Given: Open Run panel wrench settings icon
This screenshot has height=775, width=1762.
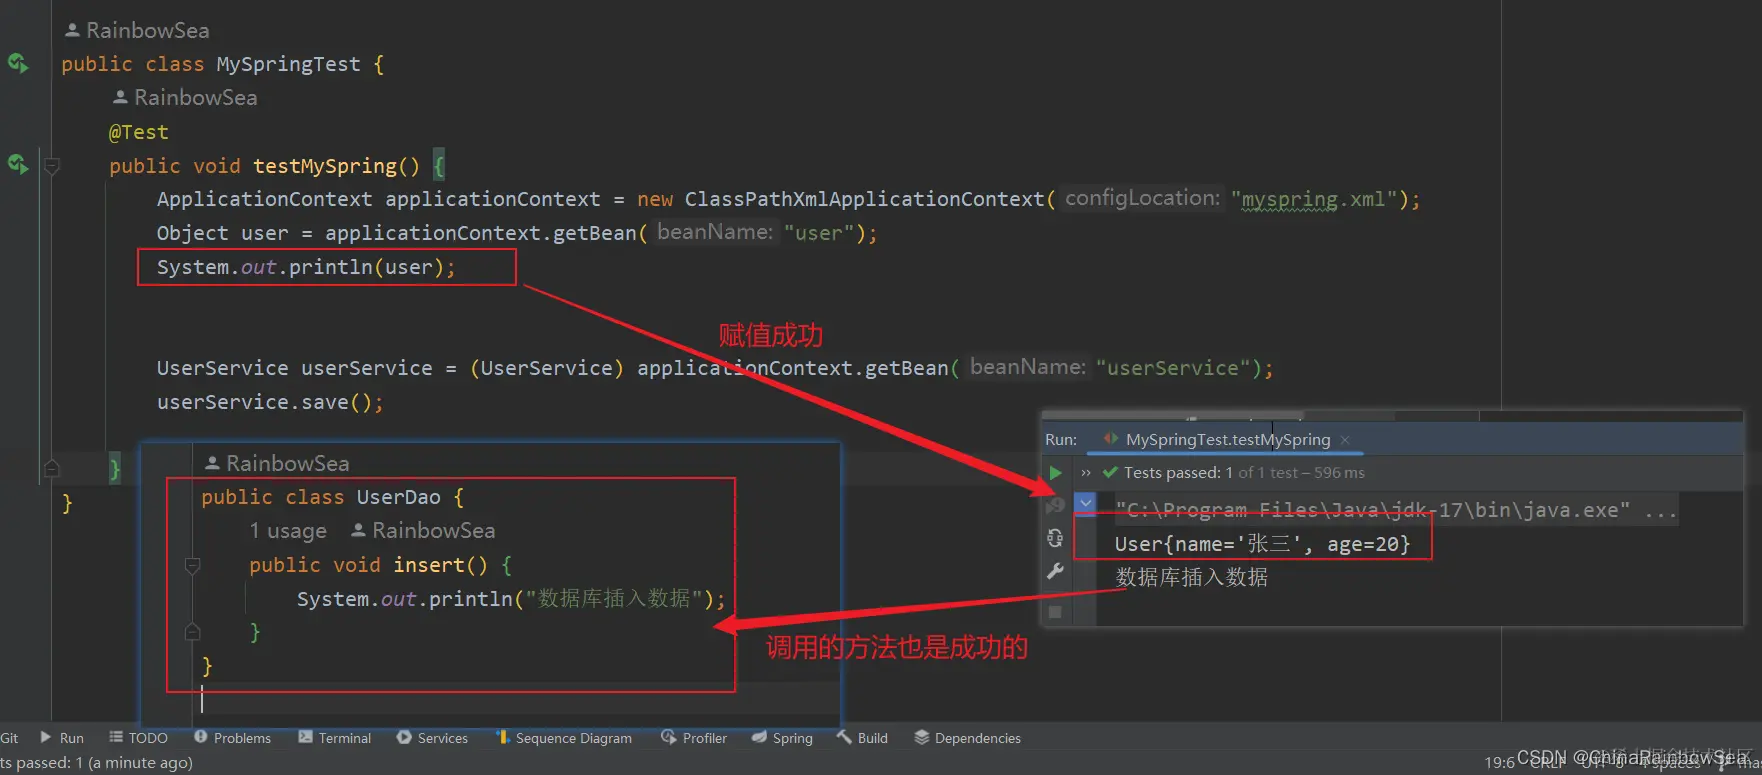Looking at the screenshot, I should tap(1055, 572).
